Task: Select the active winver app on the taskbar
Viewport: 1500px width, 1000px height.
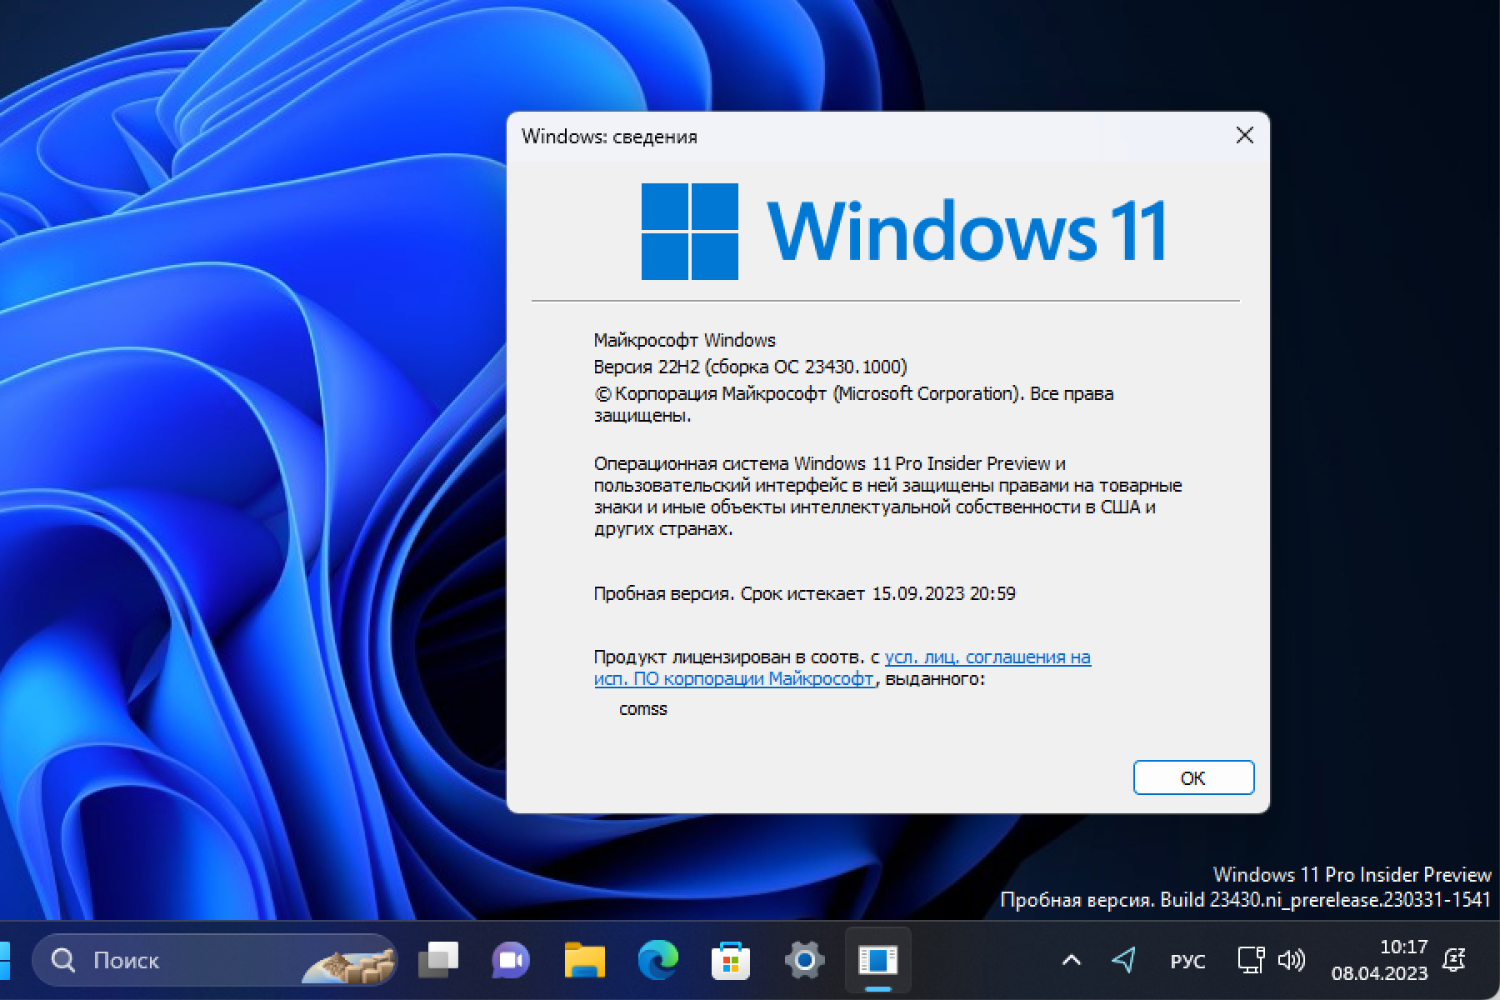Action: tap(877, 958)
